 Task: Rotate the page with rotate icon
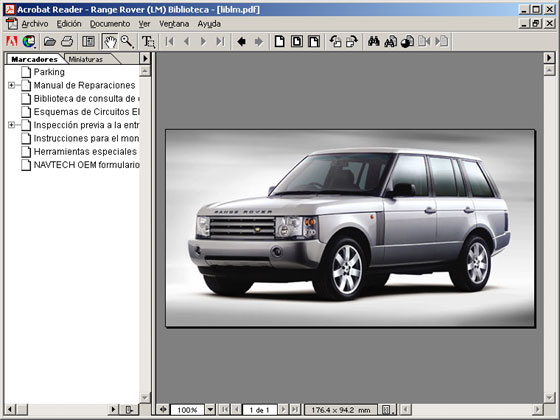(x=335, y=41)
